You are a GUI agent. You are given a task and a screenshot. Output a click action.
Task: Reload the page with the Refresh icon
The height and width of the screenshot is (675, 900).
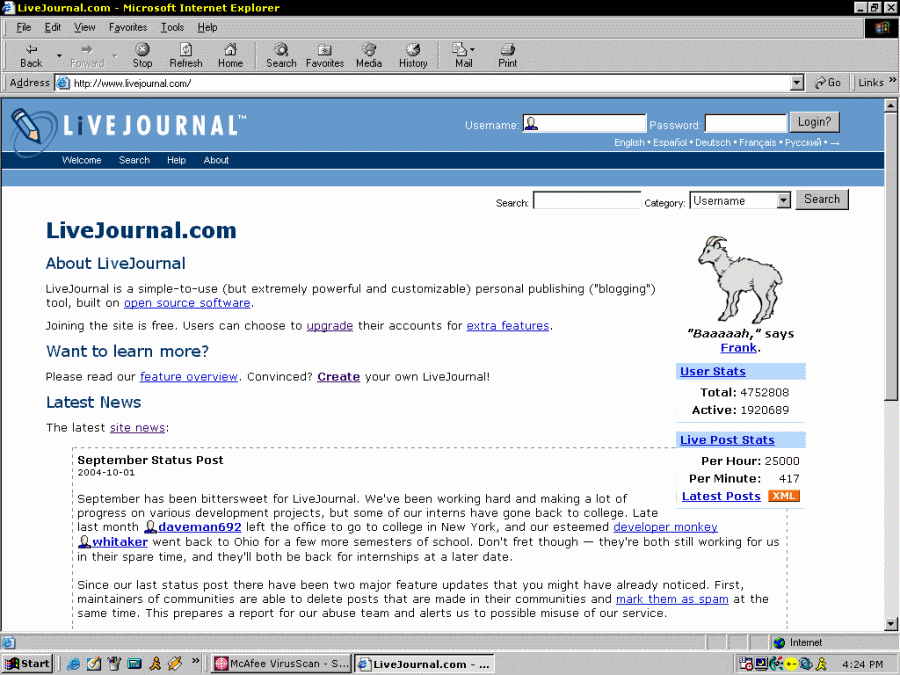click(186, 56)
